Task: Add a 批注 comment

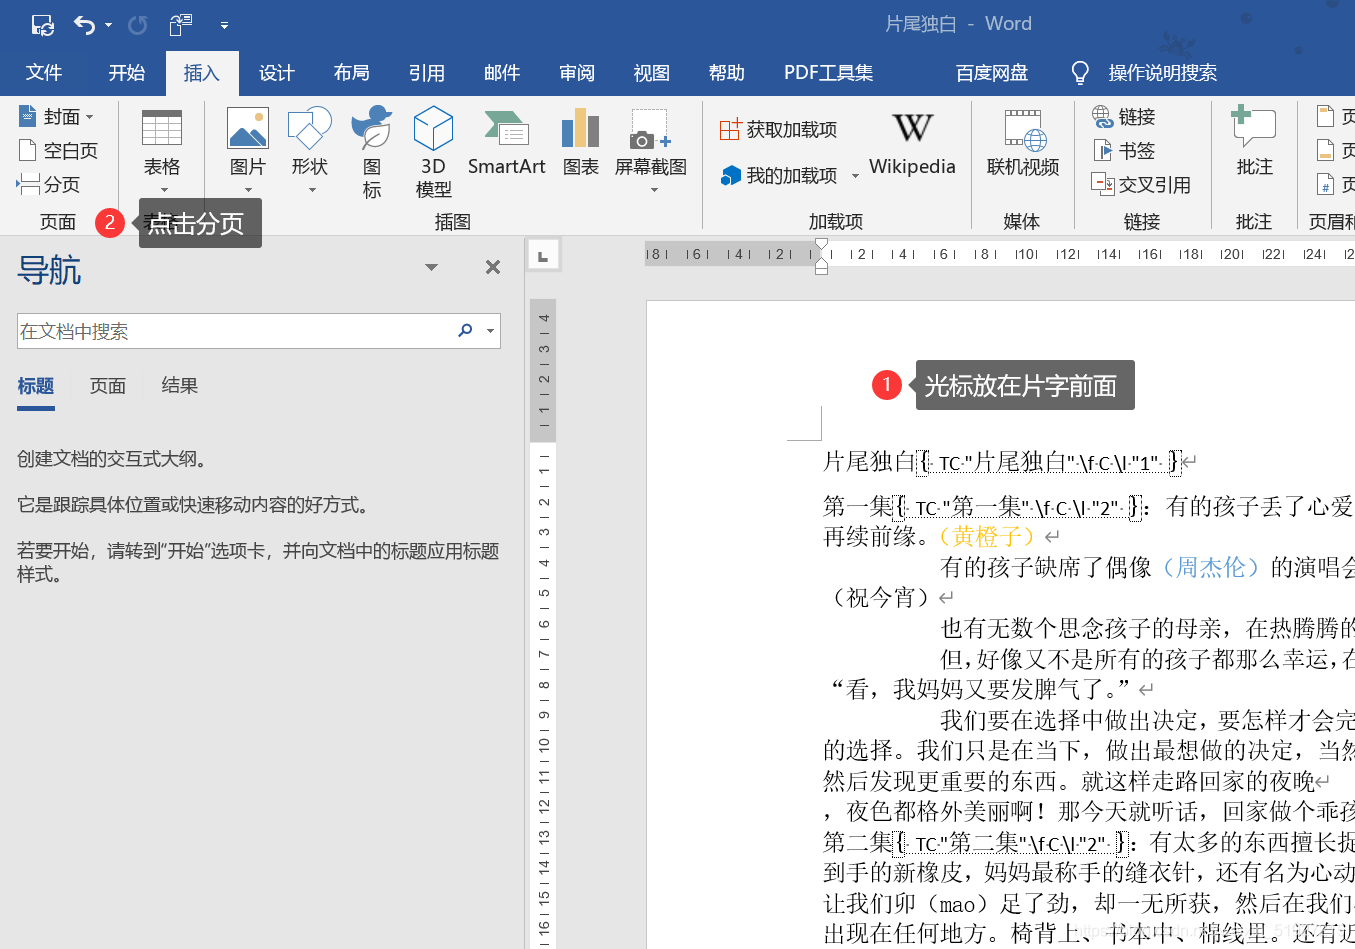Action: point(1254,142)
